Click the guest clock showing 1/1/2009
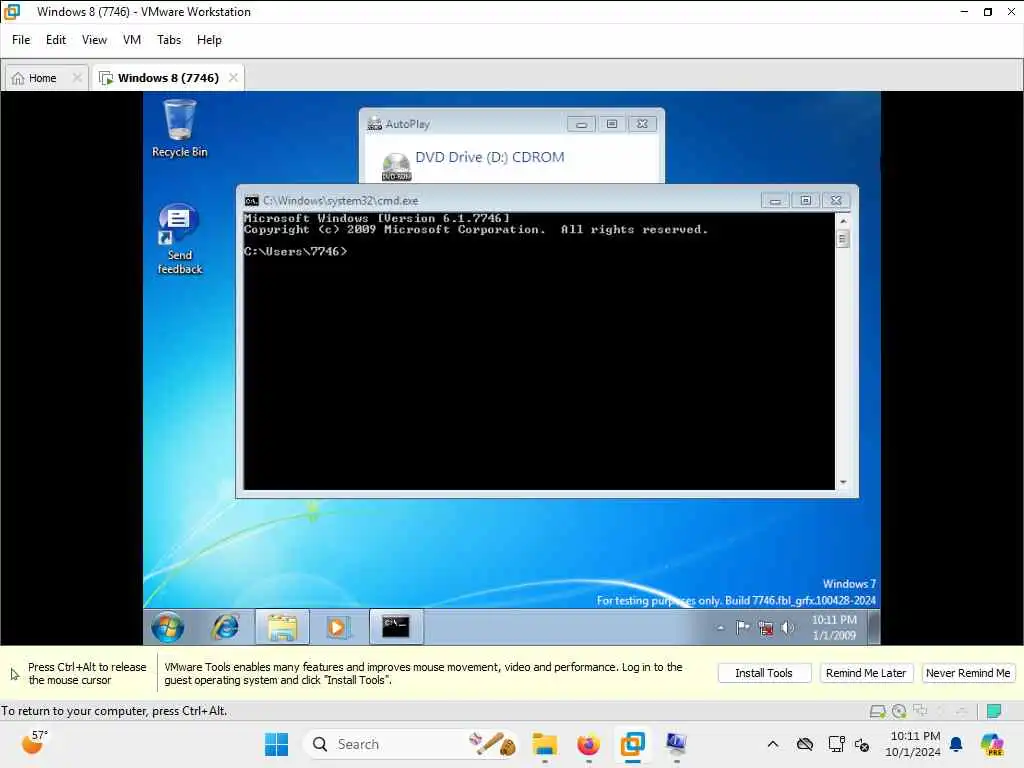Screen dimensions: 1024x768 pyautogui.click(x=834, y=627)
